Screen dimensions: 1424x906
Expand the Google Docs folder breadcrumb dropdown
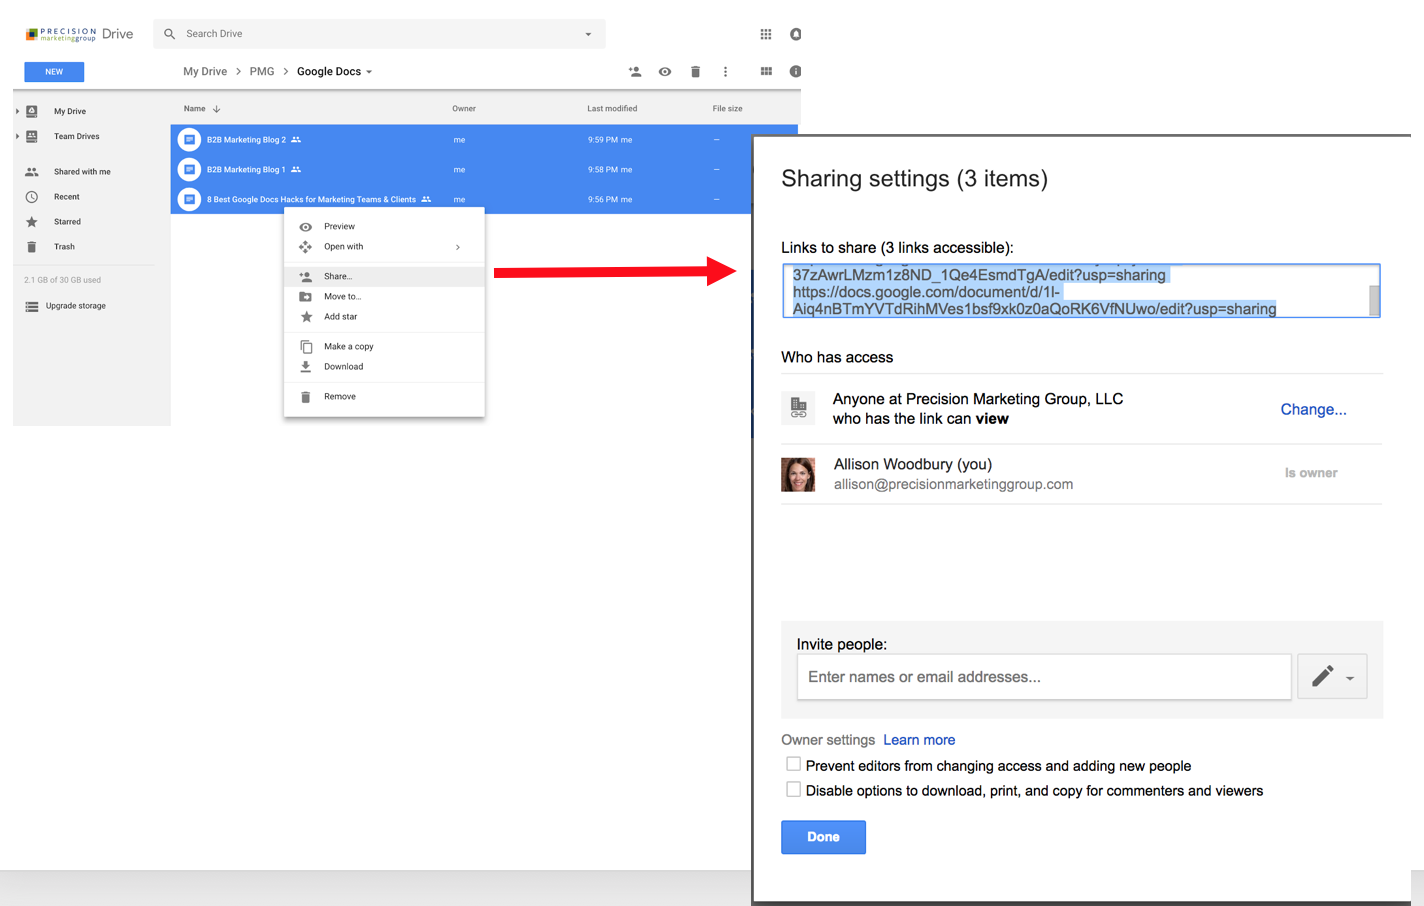(369, 72)
